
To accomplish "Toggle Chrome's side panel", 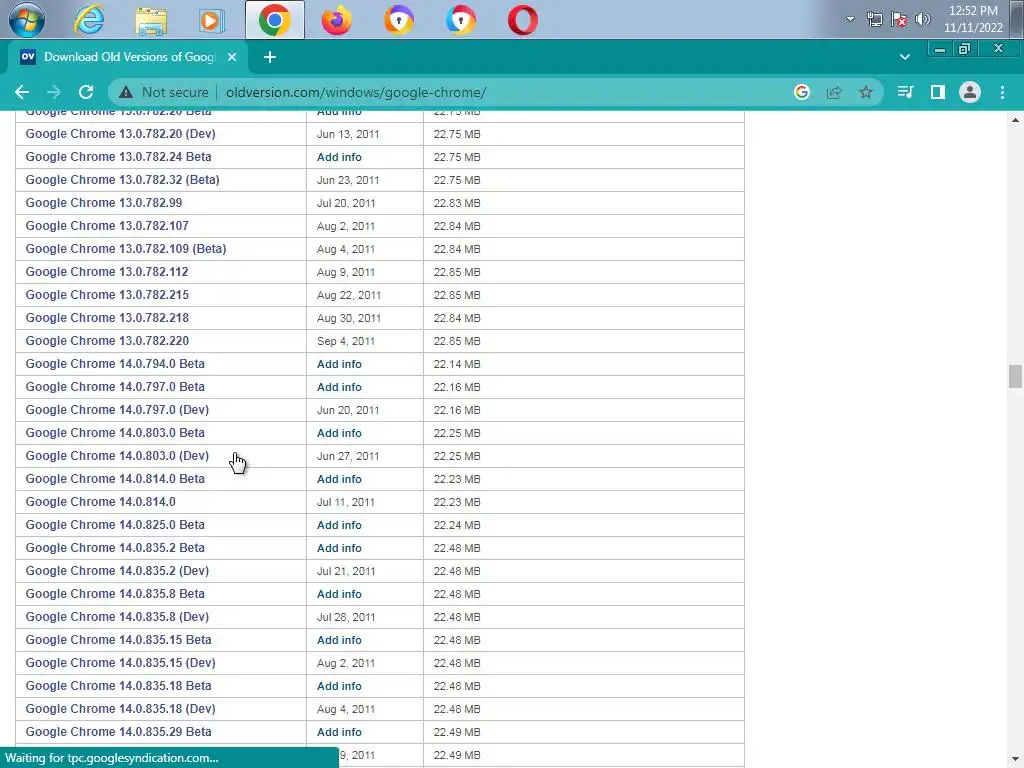I will click(938, 92).
